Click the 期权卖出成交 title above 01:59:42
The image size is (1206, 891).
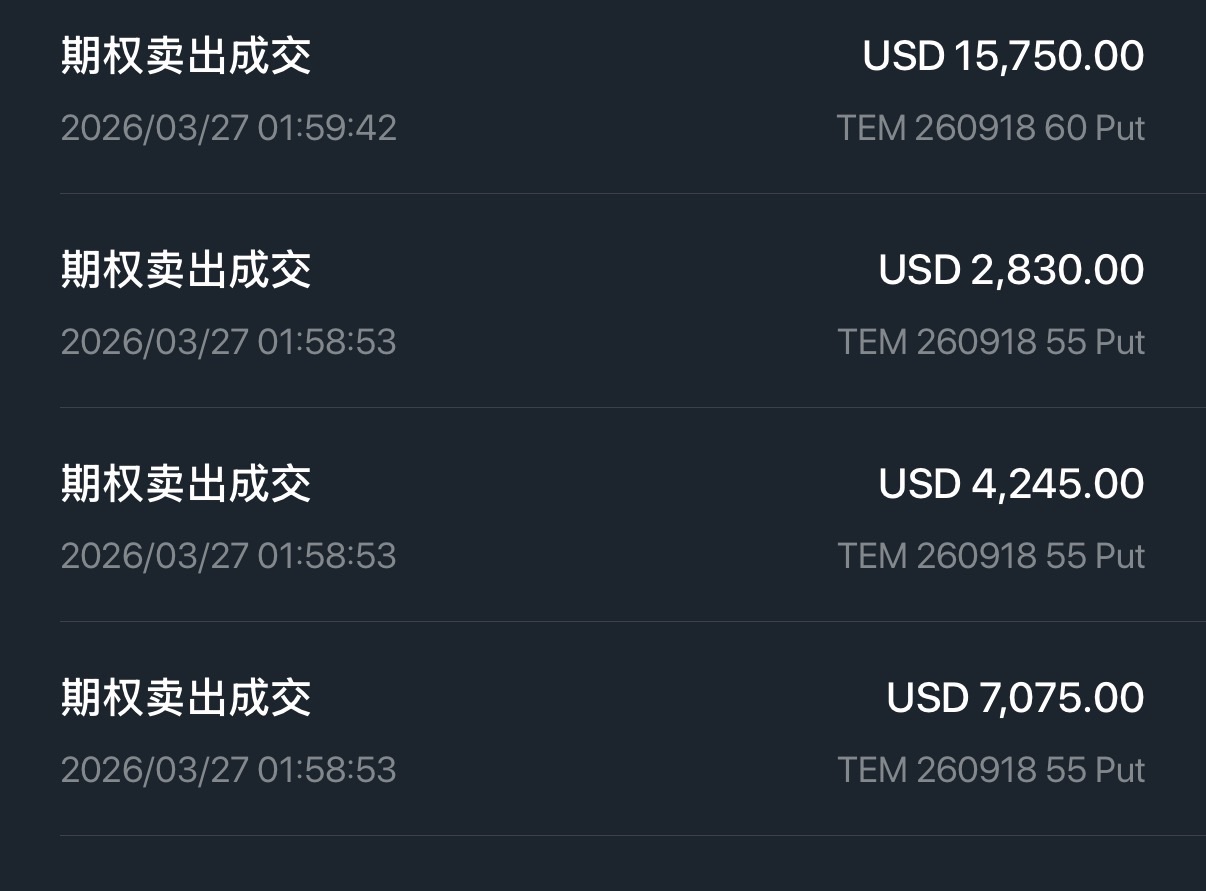coord(186,56)
